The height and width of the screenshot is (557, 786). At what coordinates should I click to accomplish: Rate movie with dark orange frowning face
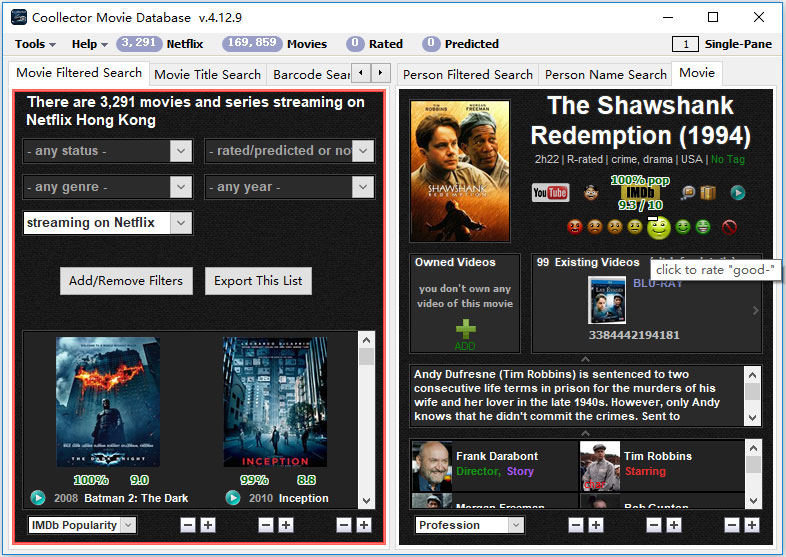[595, 228]
